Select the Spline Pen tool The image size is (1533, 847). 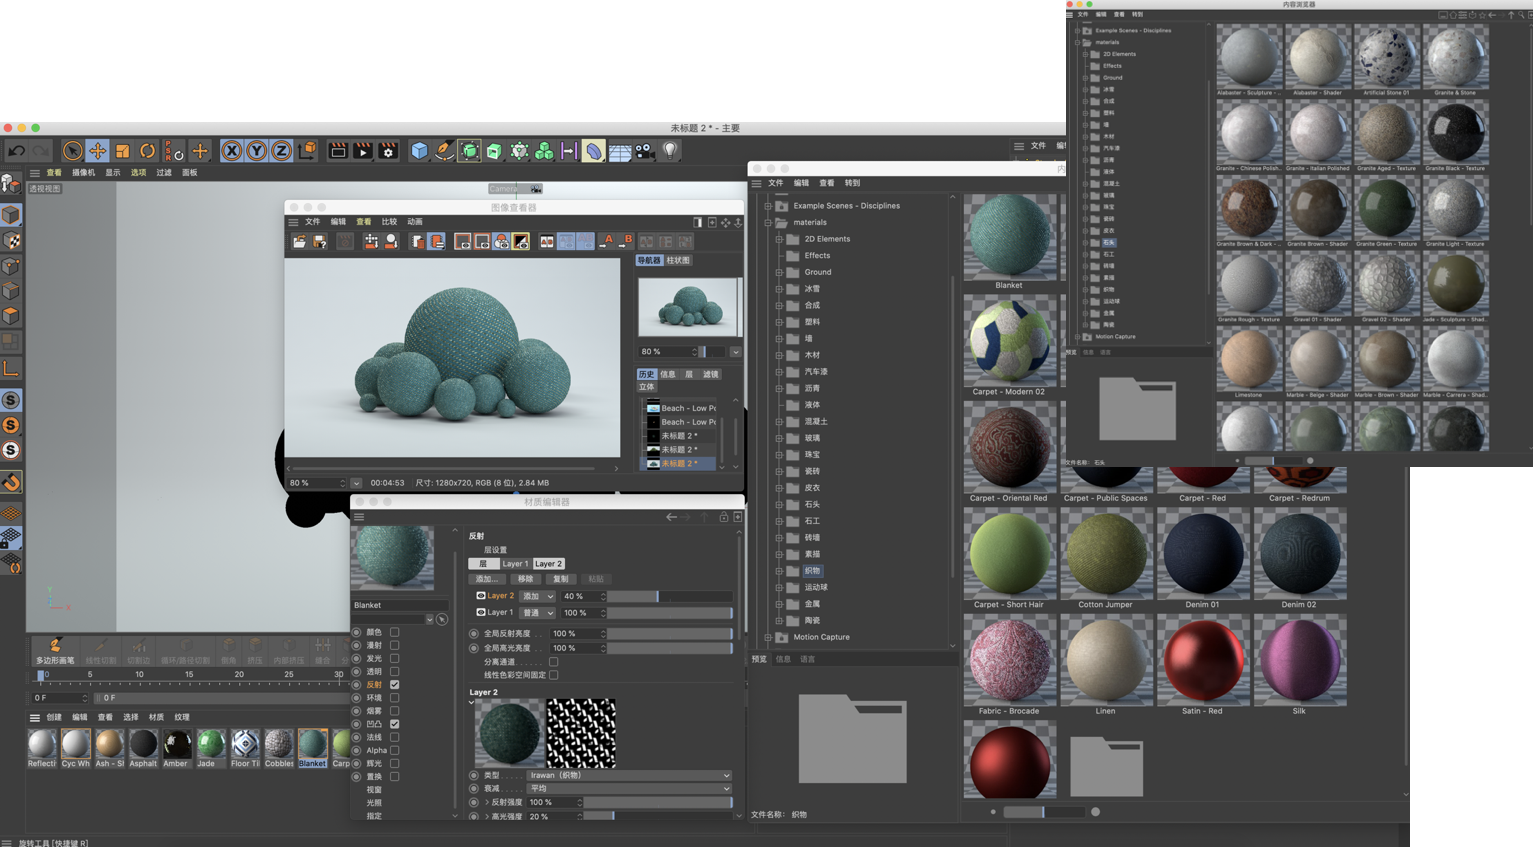[444, 151]
